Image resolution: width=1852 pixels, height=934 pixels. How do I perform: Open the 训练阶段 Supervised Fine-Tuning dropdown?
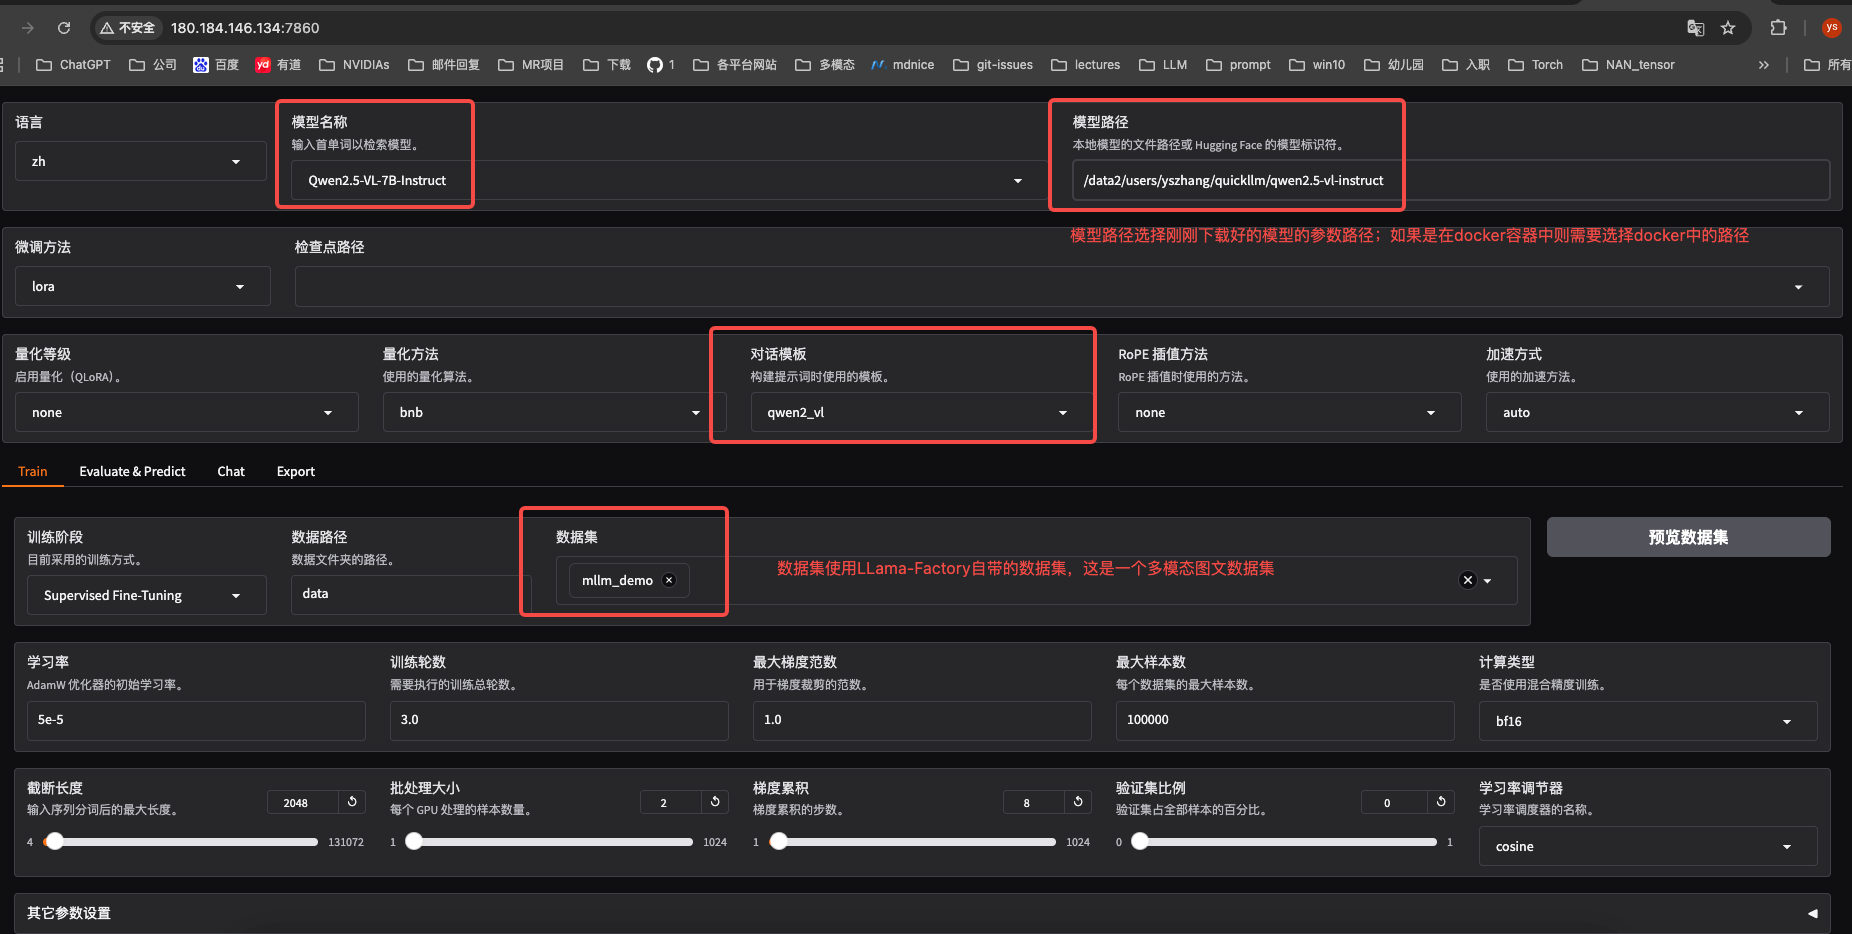point(147,595)
